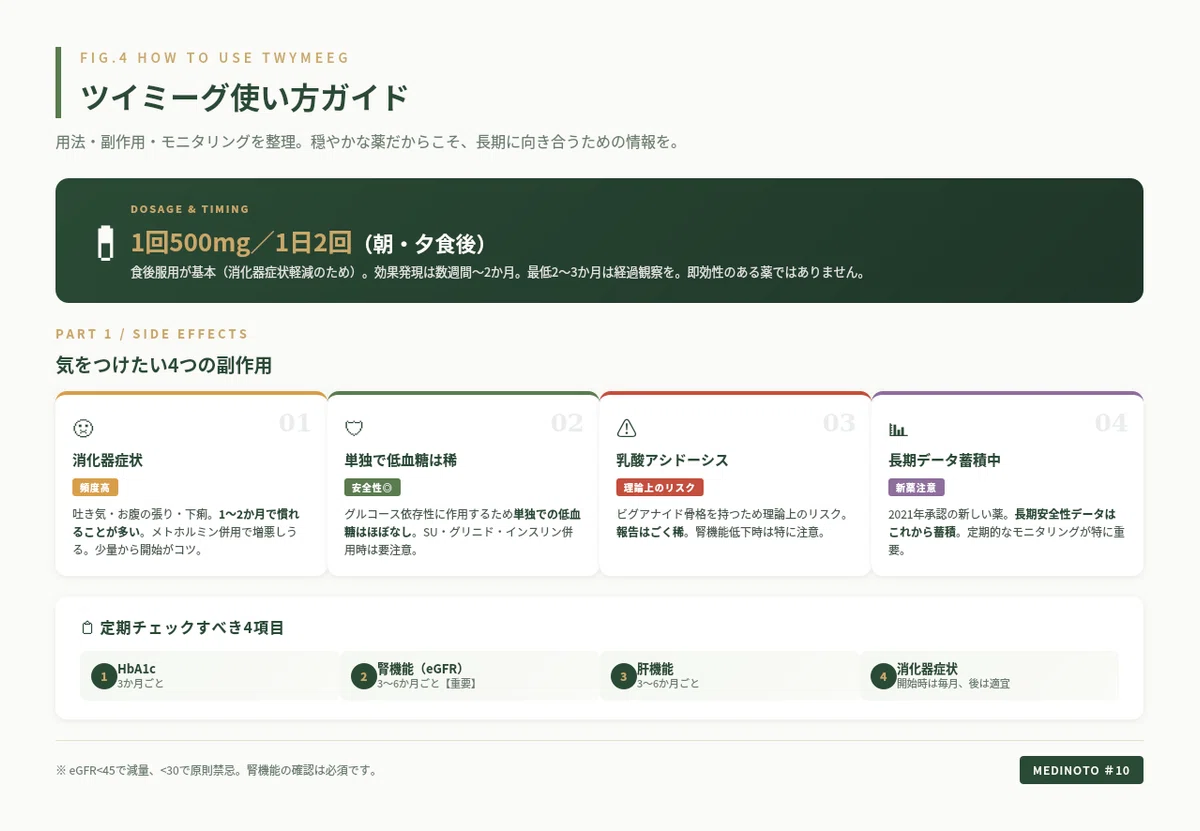Screen dimensions: 1200x831
Task: Click the 食後服用が基本 description line
Action: [497, 272]
